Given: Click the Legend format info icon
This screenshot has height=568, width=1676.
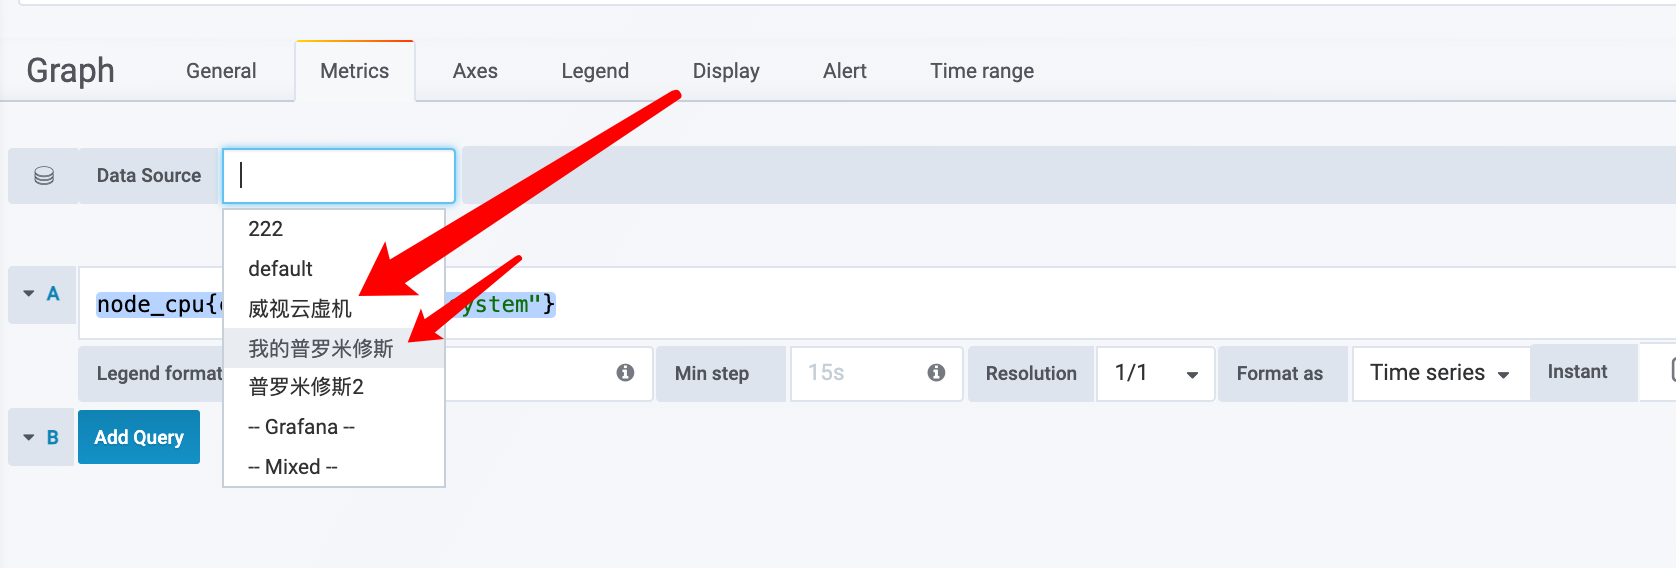Looking at the screenshot, I should coord(626,373).
